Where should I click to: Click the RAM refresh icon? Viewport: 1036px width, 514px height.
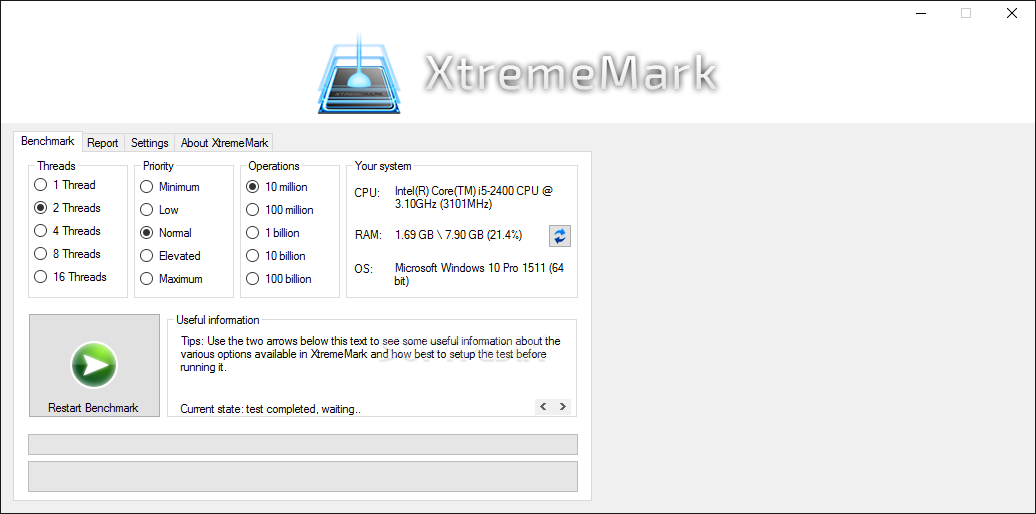[x=560, y=236]
